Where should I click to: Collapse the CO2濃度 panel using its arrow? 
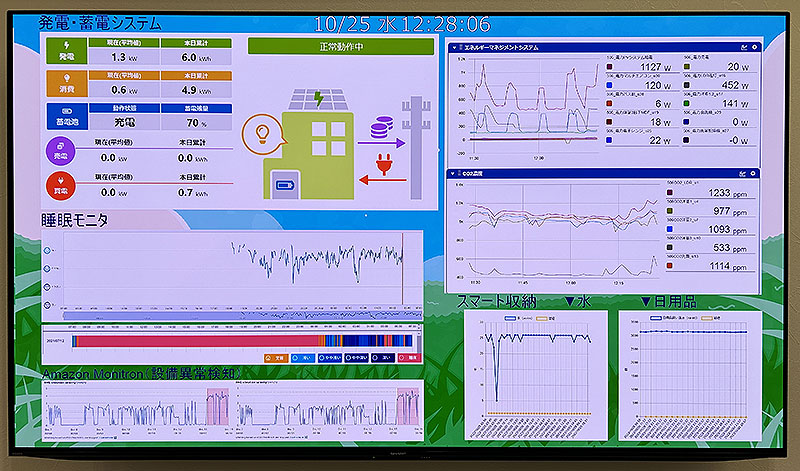click(x=453, y=174)
